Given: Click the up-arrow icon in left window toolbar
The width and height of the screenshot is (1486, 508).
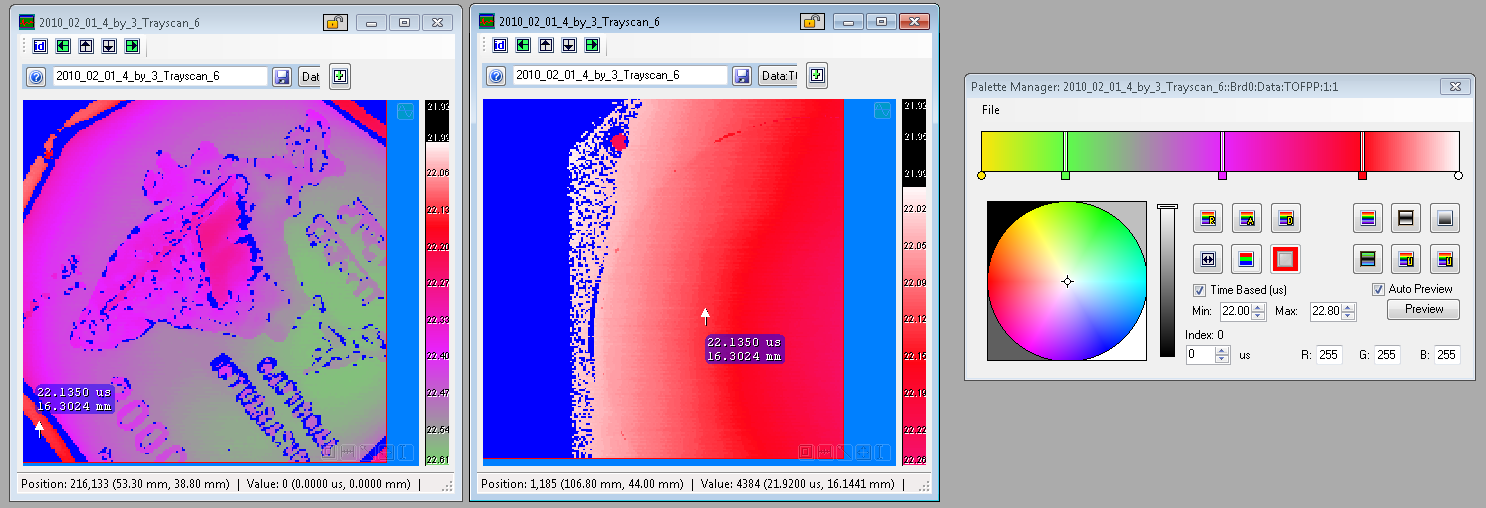Looking at the screenshot, I should click(x=85, y=45).
